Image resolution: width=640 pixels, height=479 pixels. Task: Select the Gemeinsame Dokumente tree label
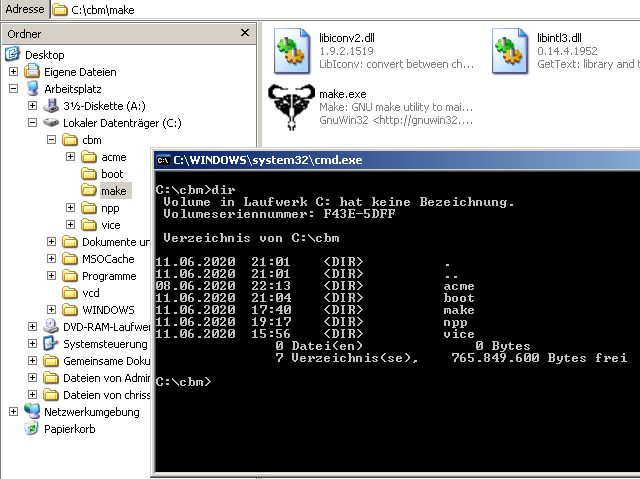pos(107,361)
